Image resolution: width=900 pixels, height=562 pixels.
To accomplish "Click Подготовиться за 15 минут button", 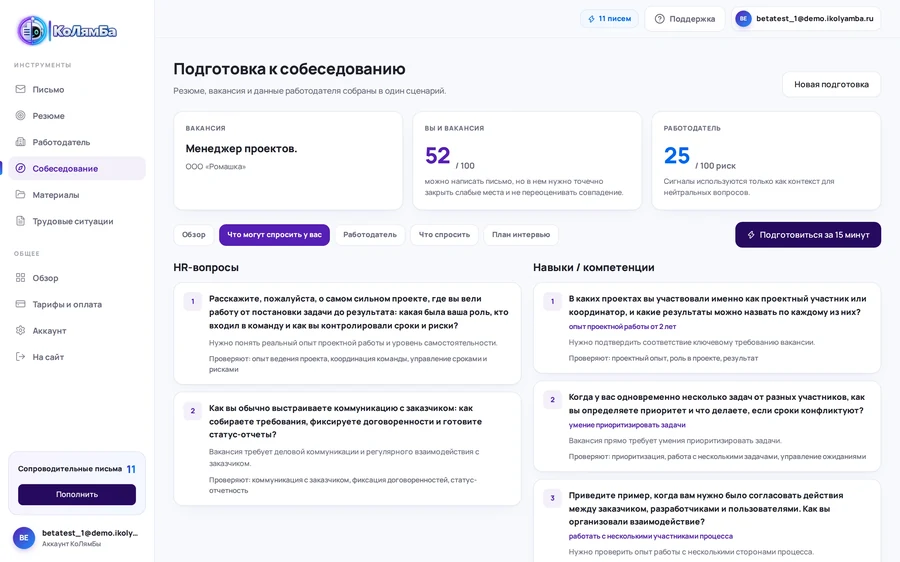I will 808,235.
